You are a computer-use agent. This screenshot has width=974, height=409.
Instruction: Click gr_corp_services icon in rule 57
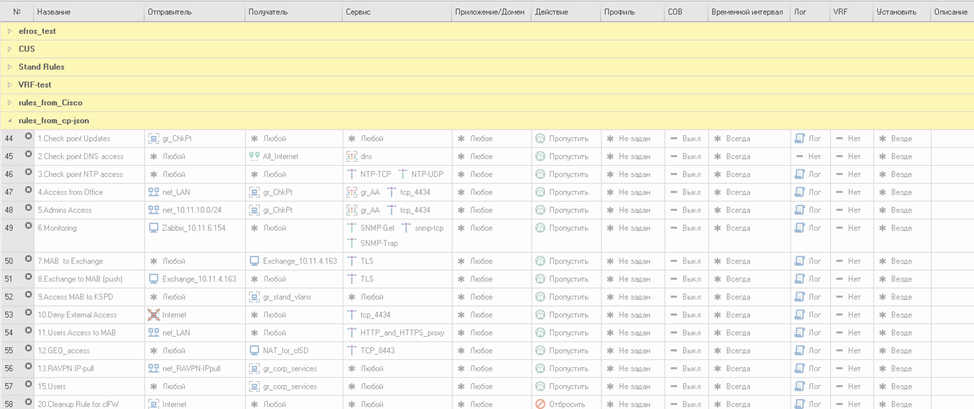[x=253, y=387]
